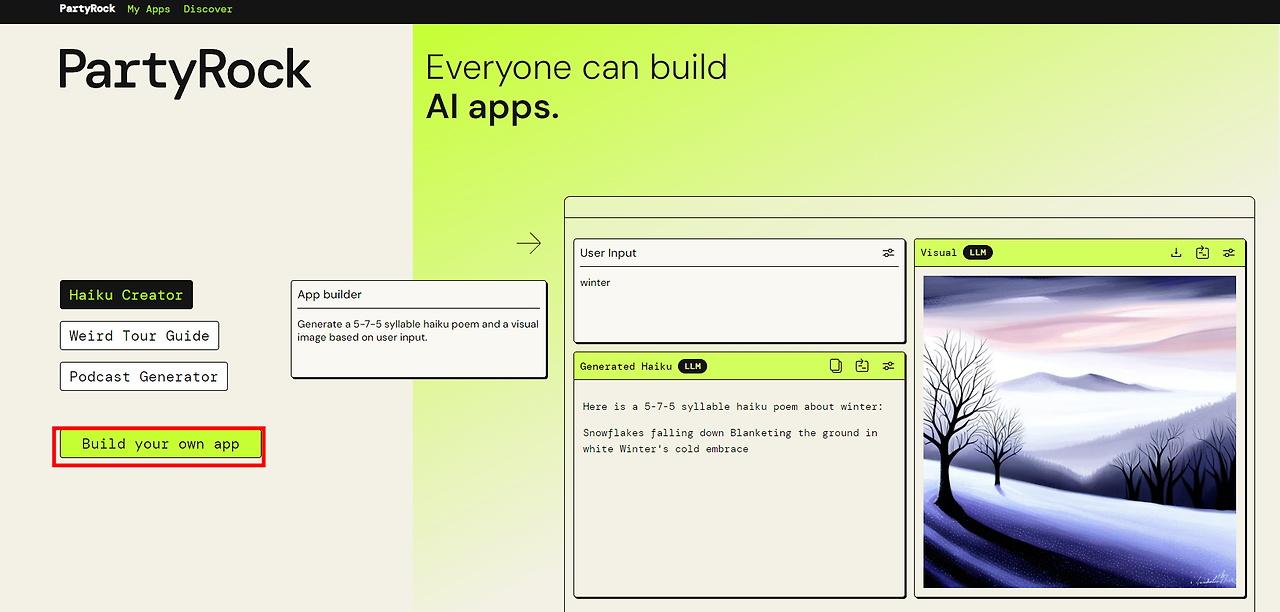Click the LLM badge on Visual widget

pos(978,253)
